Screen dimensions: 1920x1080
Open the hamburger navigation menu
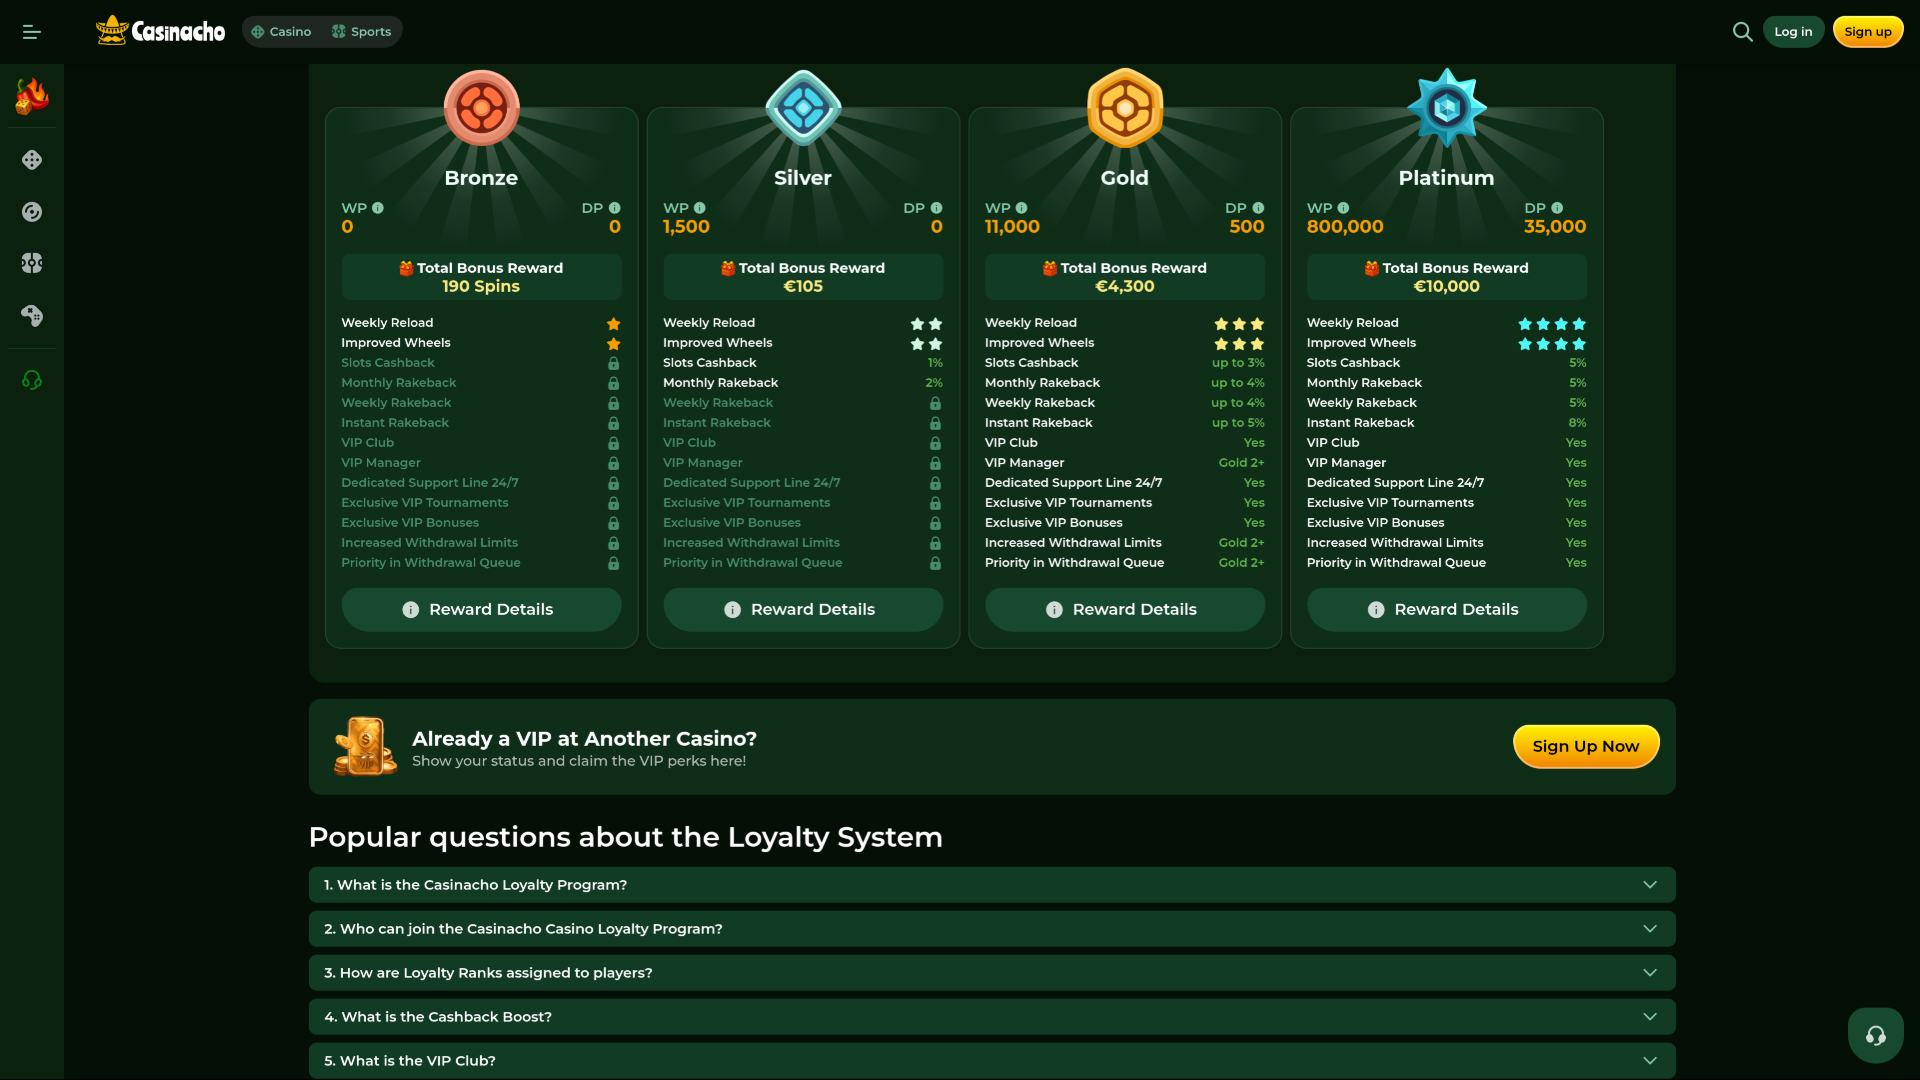[30, 31]
